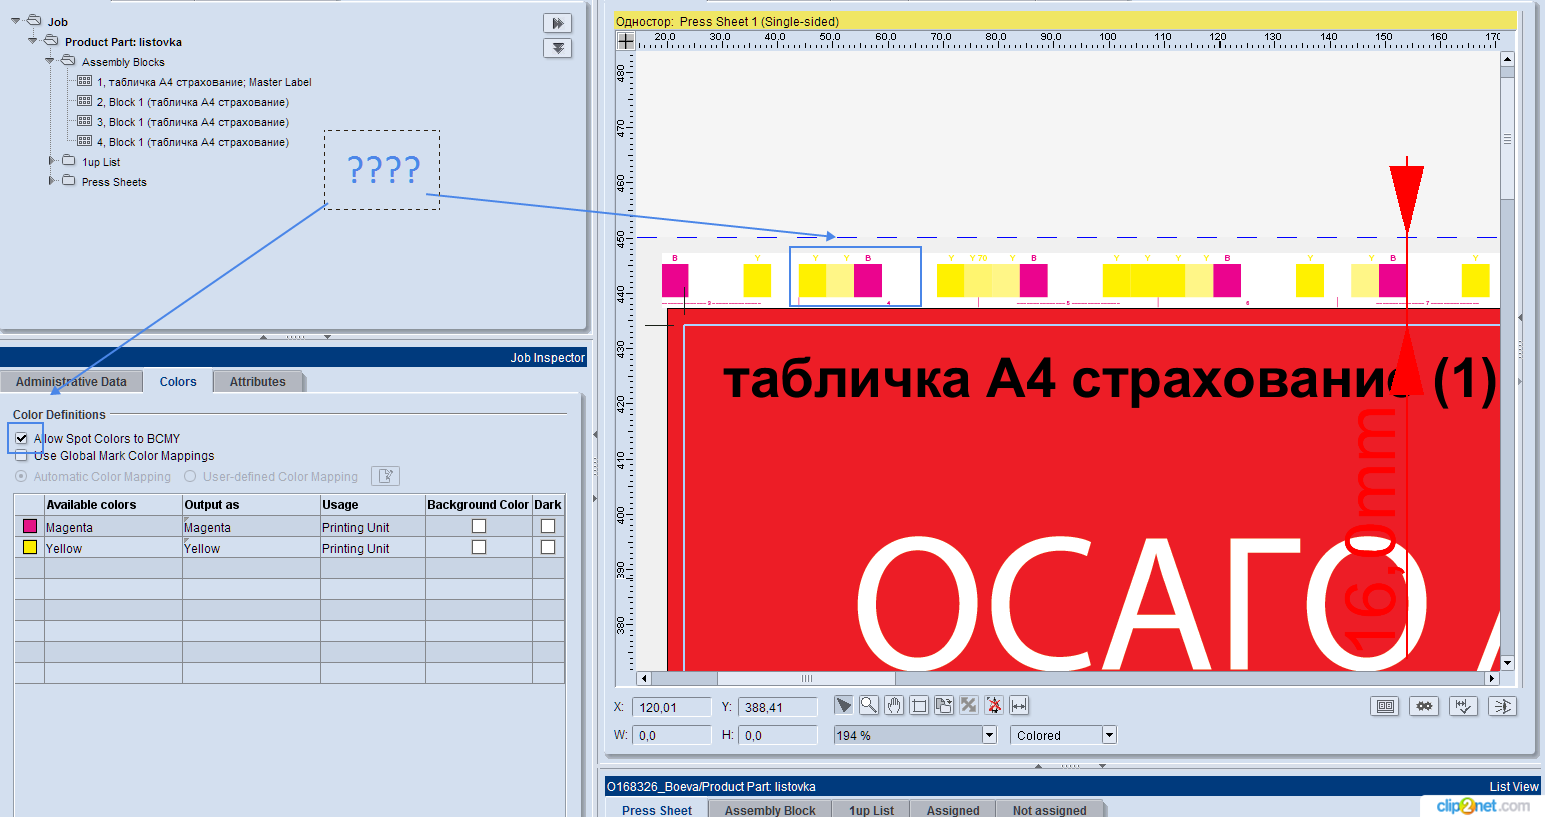Open the 1up List tab at bottom
The width and height of the screenshot is (1545, 817).
(872, 810)
